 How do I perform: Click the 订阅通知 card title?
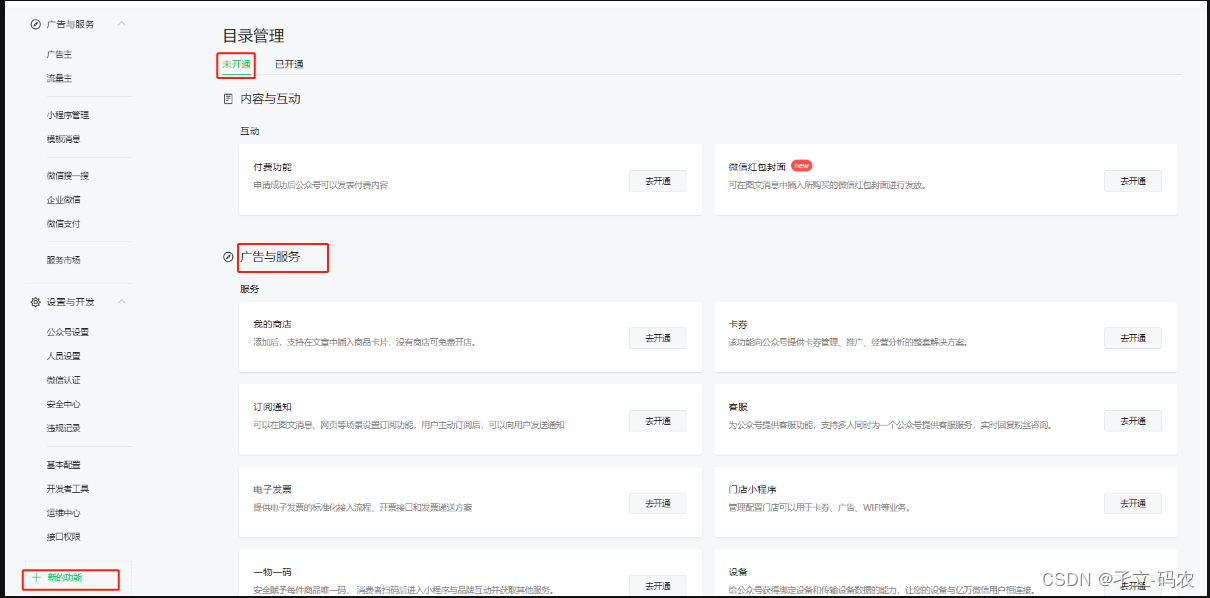(x=272, y=408)
